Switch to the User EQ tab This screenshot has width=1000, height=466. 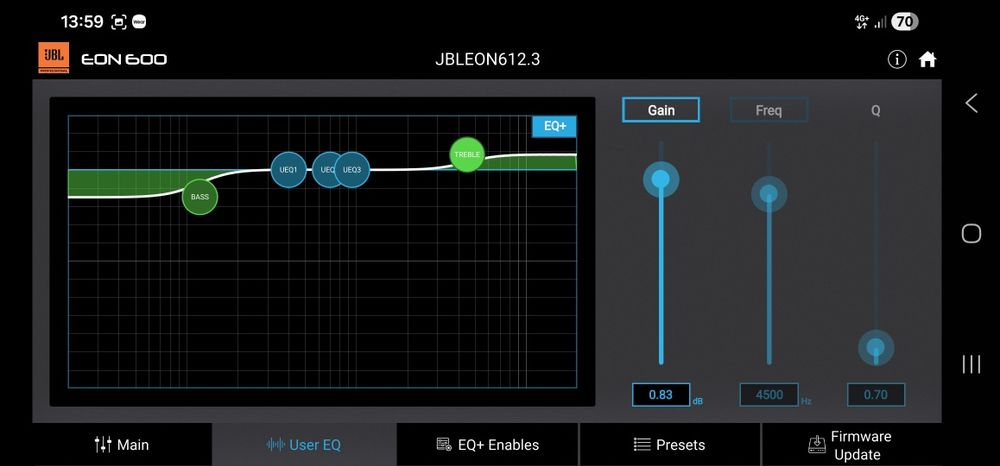[304, 444]
